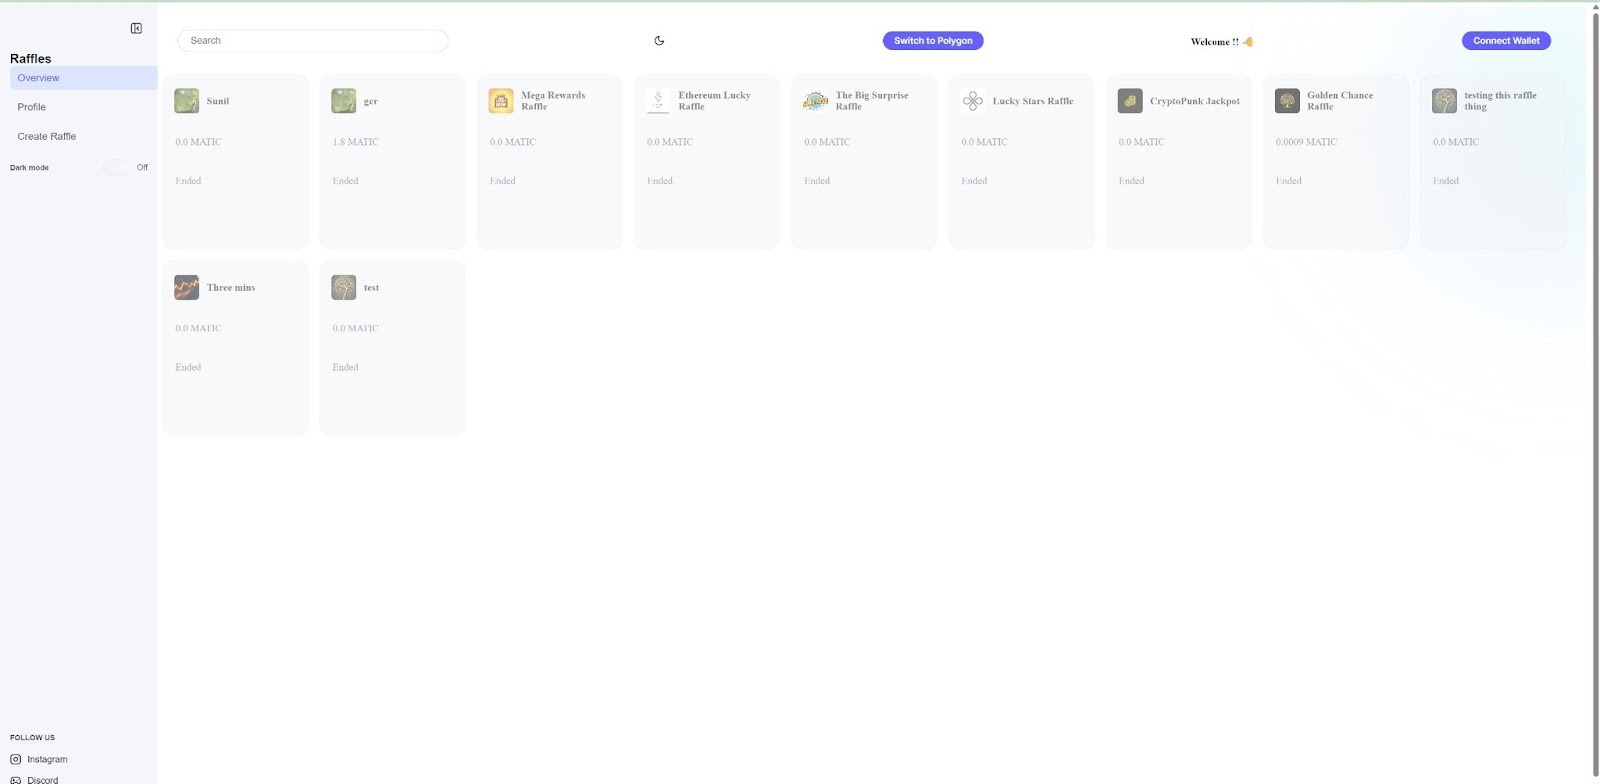Click the Switch to Polygon button
1600x784 pixels.
click(933, 41)
